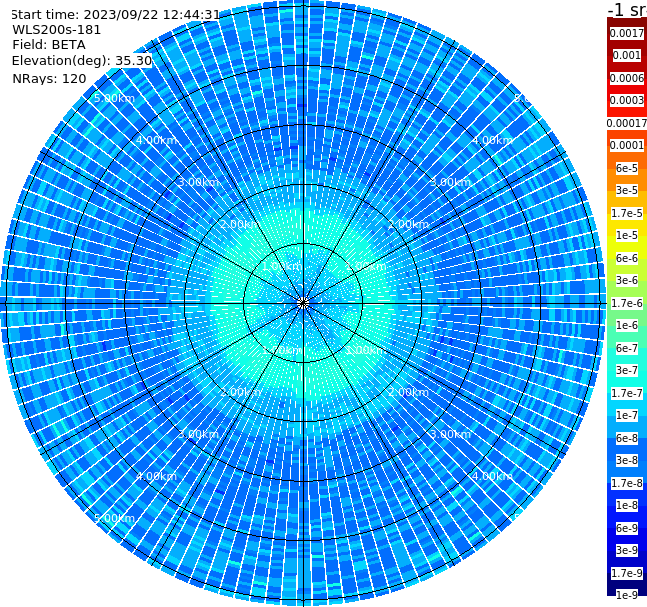
Task: Click the 6e-5 colorbar tick
Action: tap(627, 168)
